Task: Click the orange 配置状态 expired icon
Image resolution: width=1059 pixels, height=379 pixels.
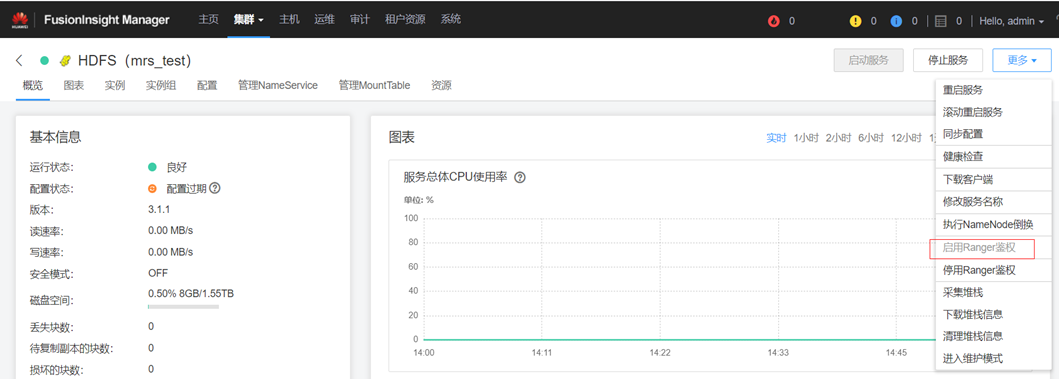Action: pyautogui.click(x=153, y=188)
